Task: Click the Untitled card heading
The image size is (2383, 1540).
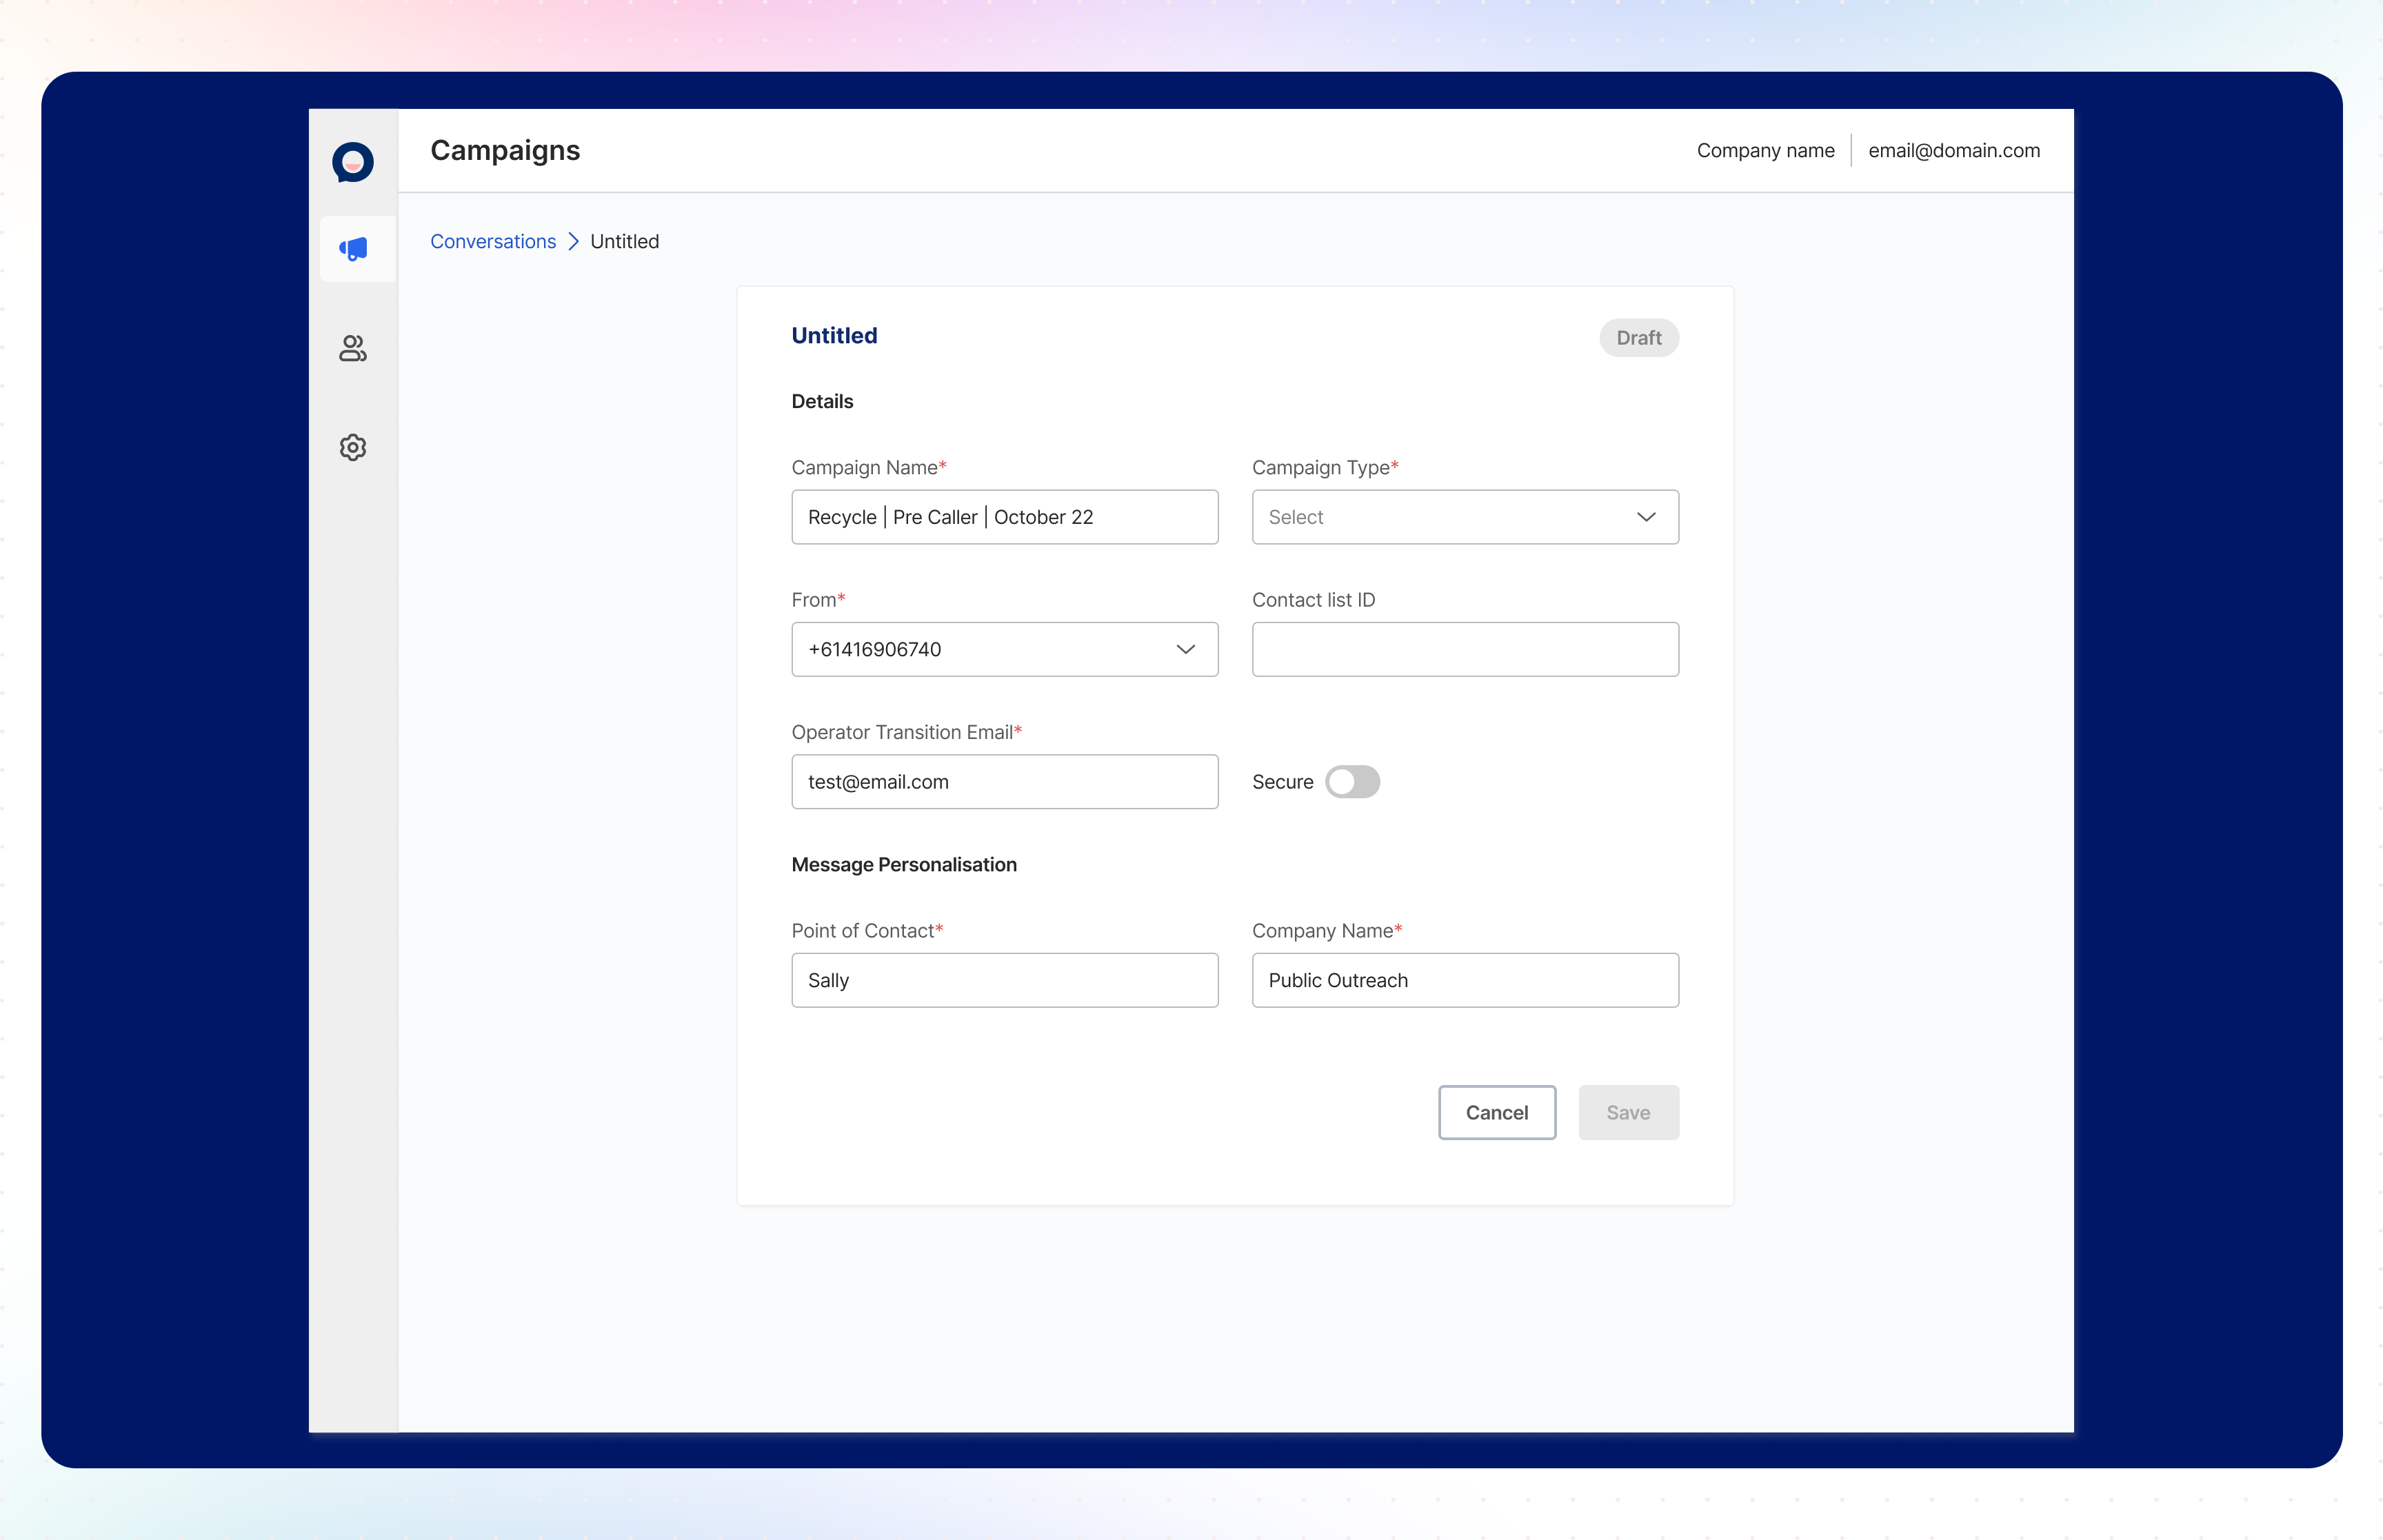Action: click(x=834, y=335)
